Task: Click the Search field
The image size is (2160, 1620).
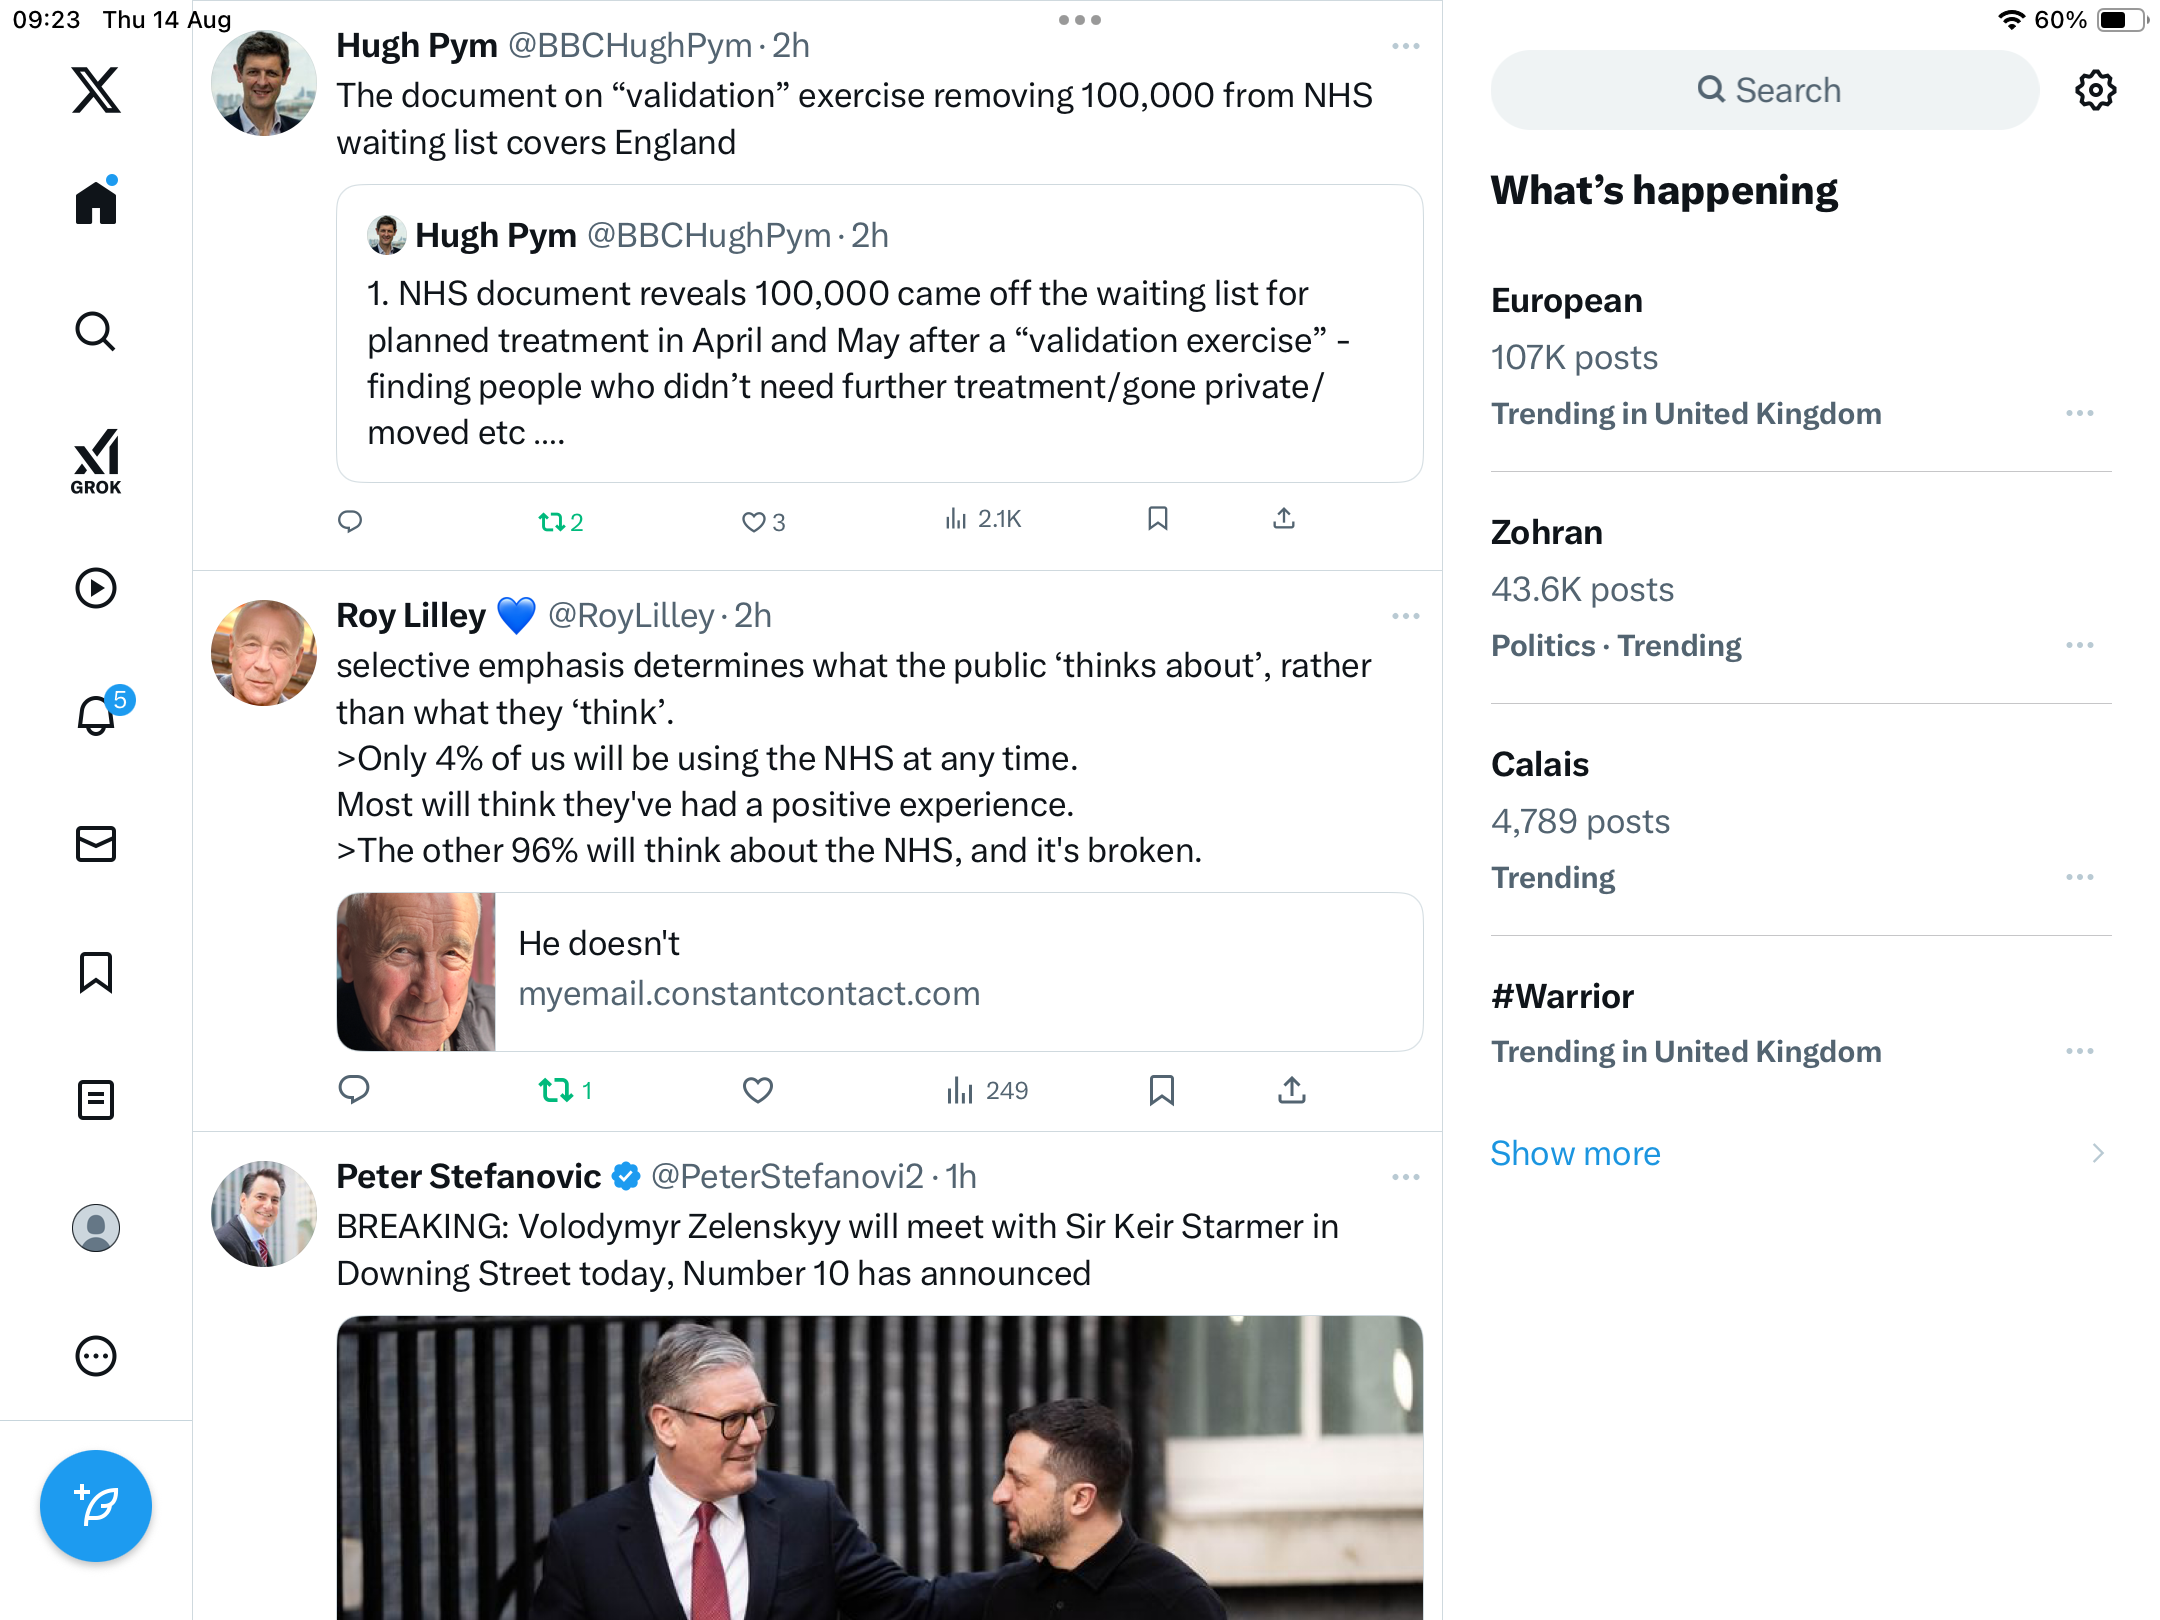Action: pyautogui.click(x=1765, y=90)
